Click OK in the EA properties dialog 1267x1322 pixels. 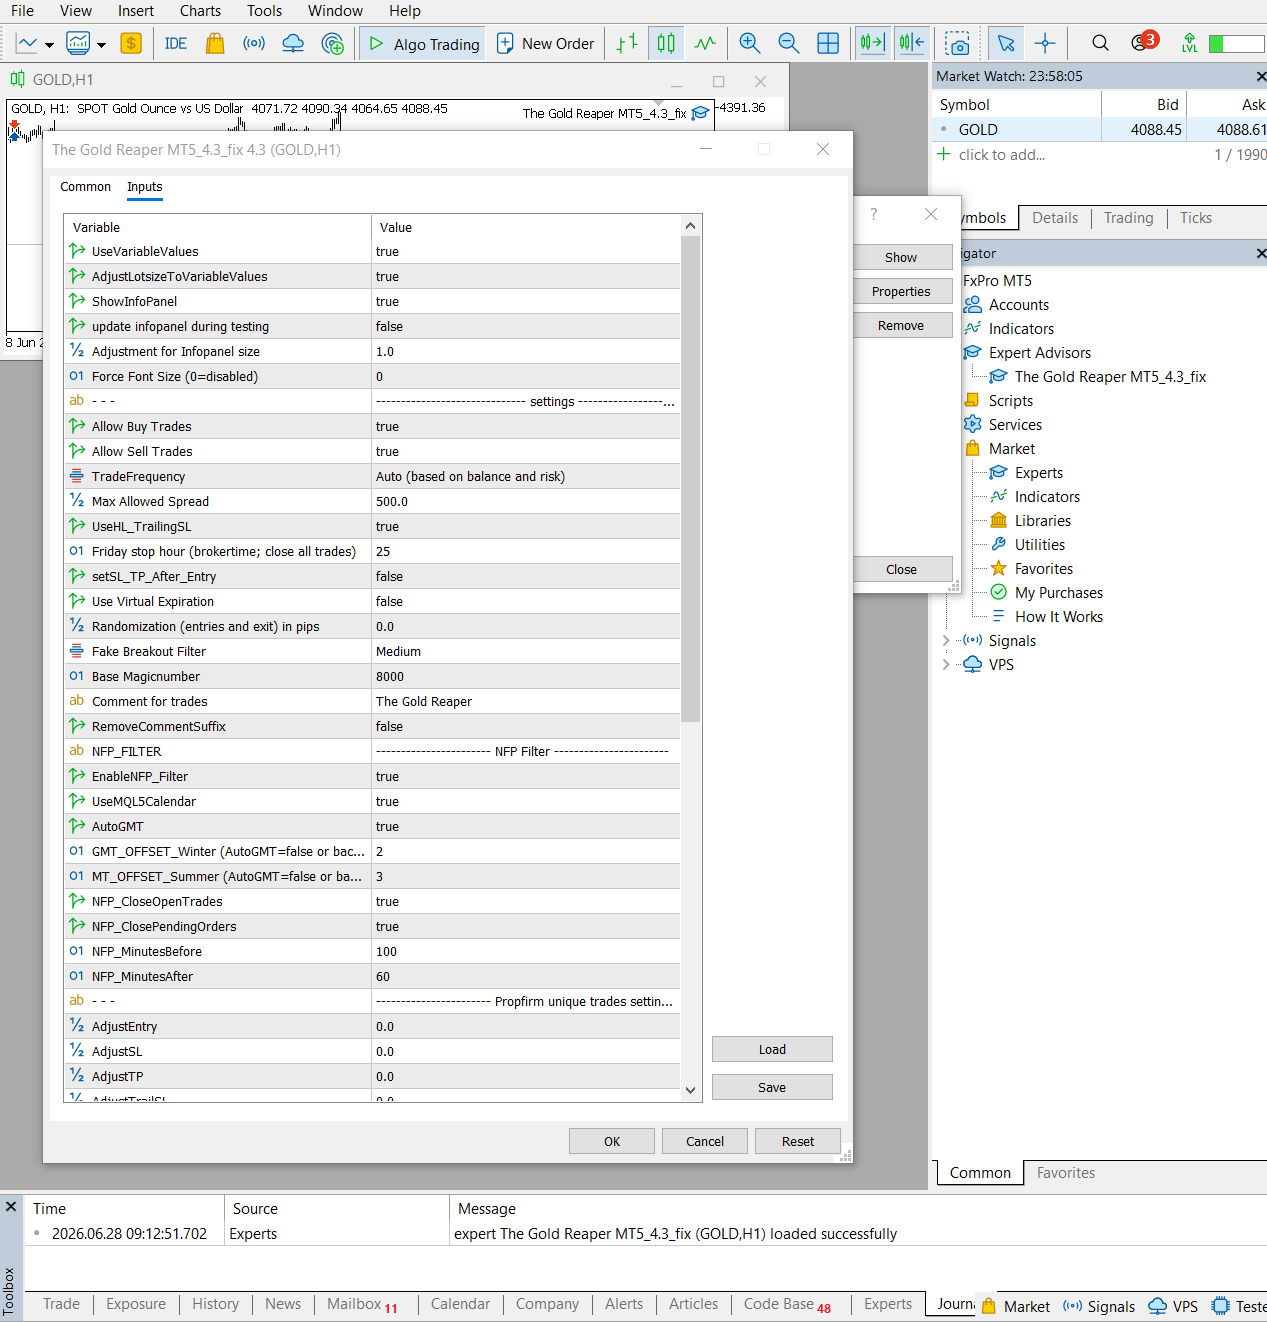point(612,1141)
